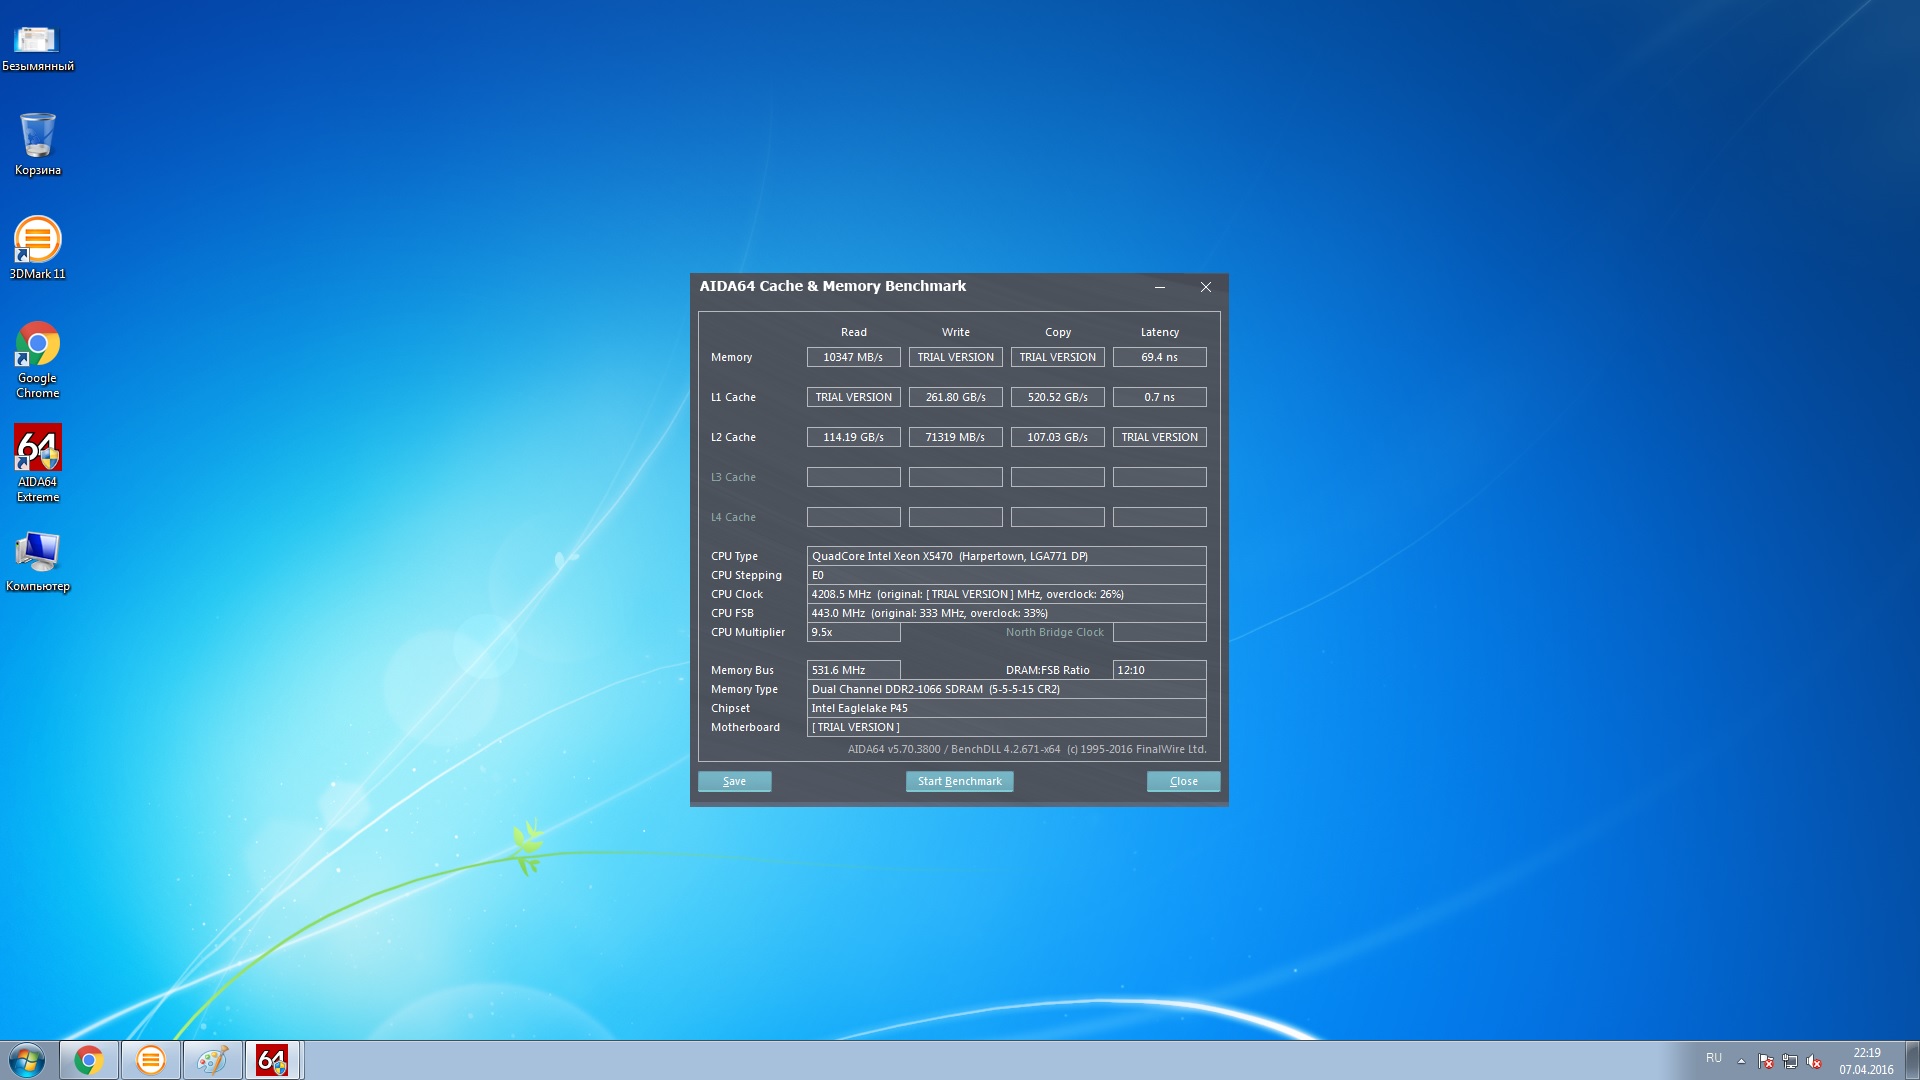Click the Memory Read 10347 MB/s field

point(853,357)
